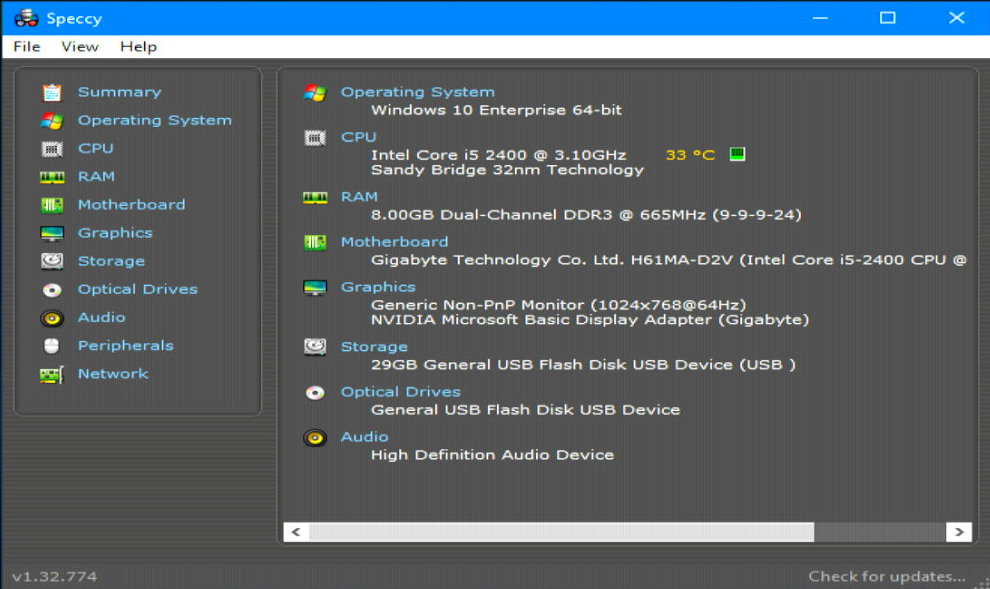The height and width of the screenshot is (589, 990).
Task: Click the Check for updates link
Action: pos(886,575)
